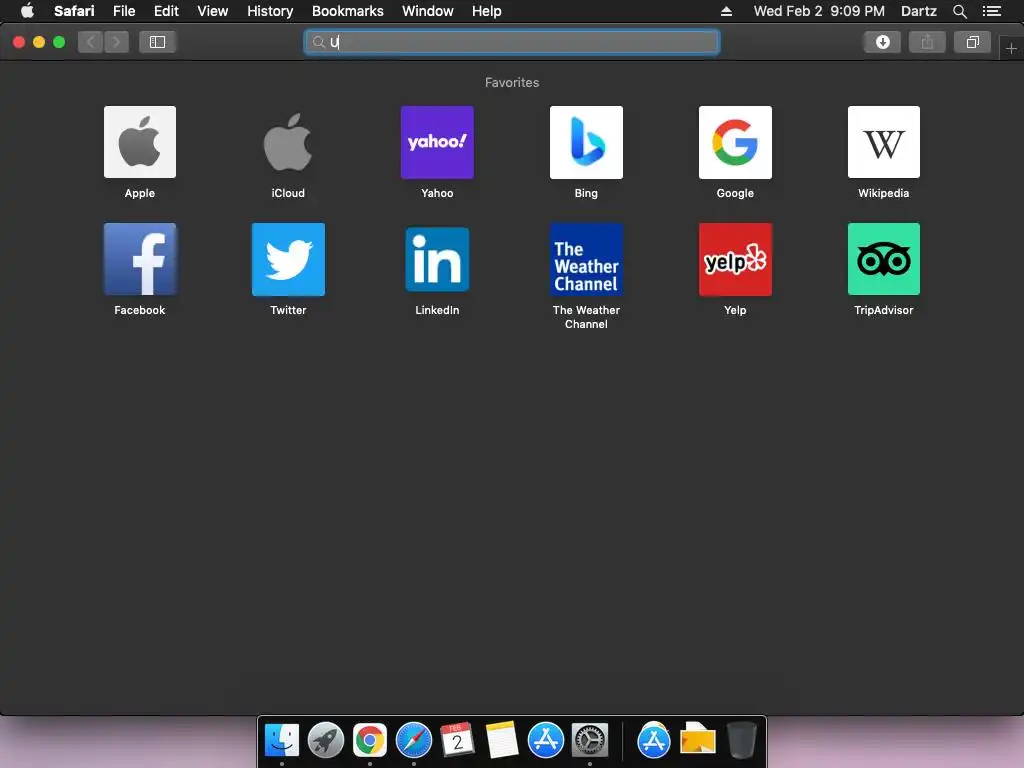Open Google Chrome from the Dock
This screenshot has height=768, width=1024.
(370, 741)
